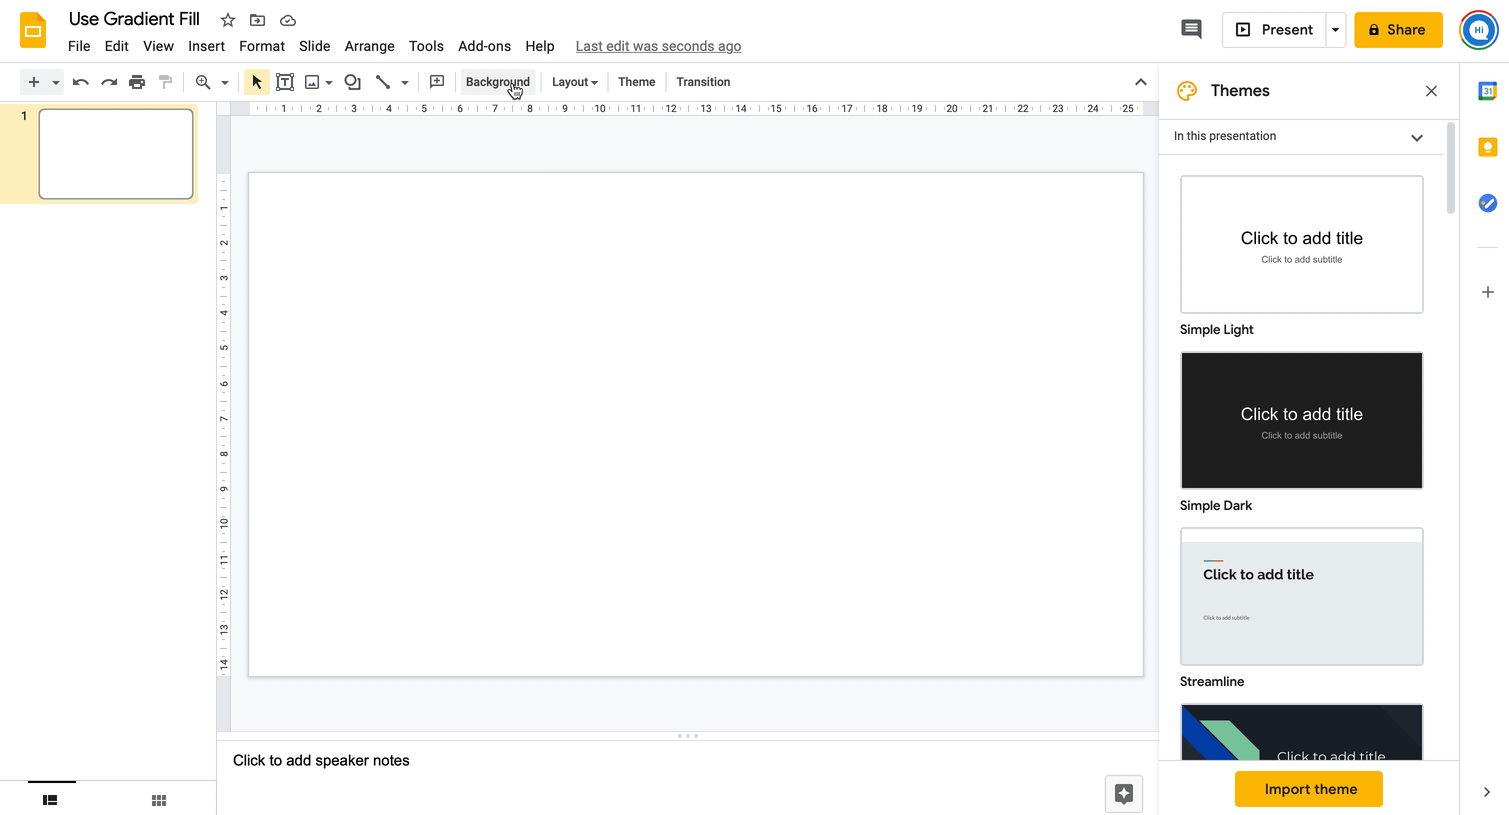Star the Use Gradient Fill presentation
The image size is (1509, 815).
pos(228,20)
